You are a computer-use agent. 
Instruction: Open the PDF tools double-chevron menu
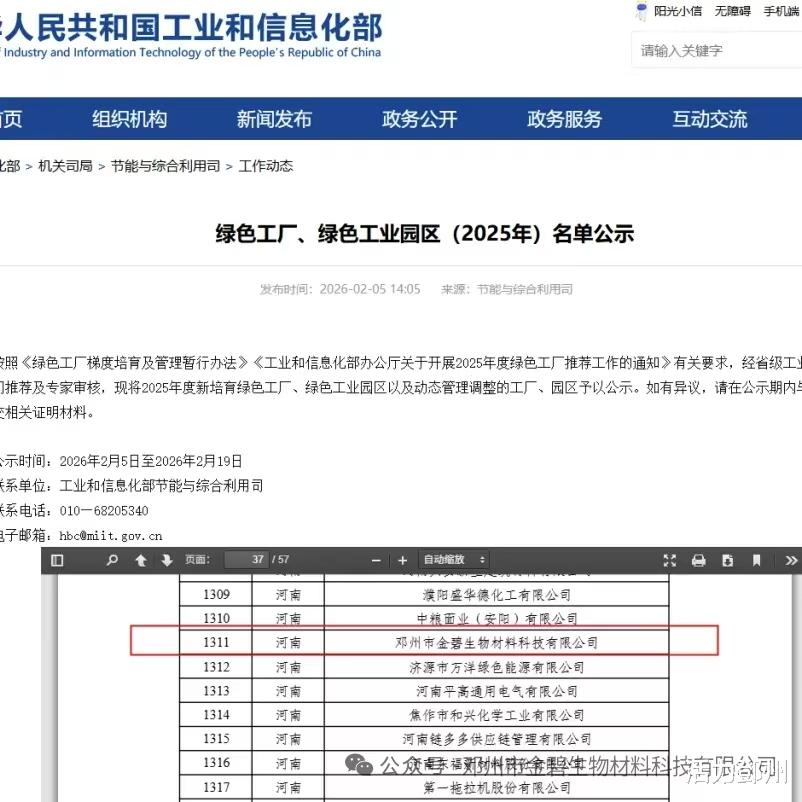(791, 561)
